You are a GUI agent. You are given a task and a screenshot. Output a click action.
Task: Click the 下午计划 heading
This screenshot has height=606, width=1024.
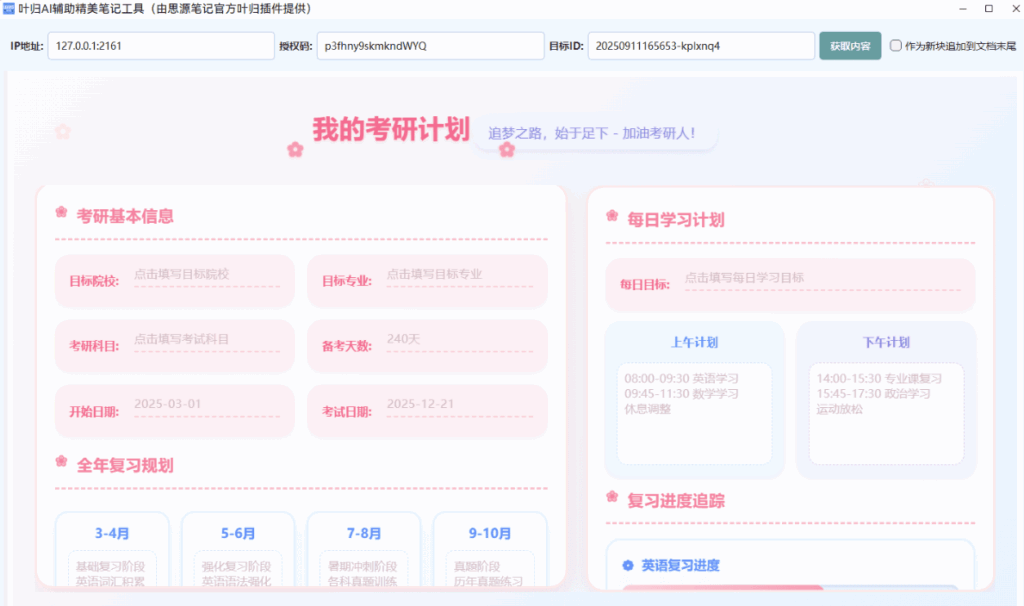[x=886, y=342]
